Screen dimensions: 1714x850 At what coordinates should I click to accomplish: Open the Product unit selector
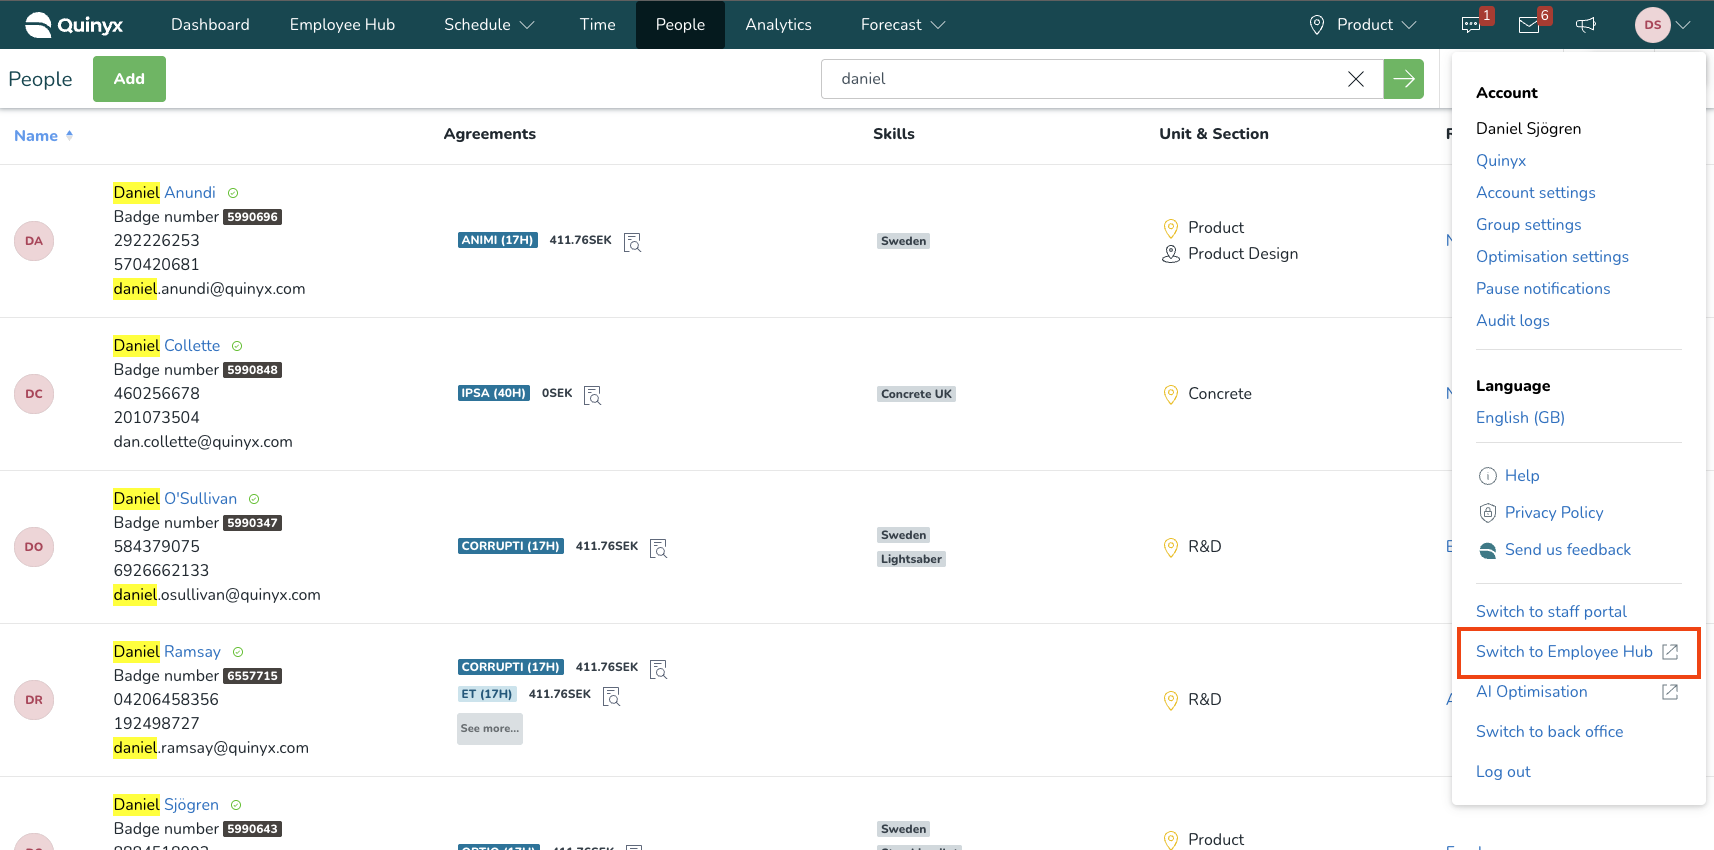[x=1363, y=25]
